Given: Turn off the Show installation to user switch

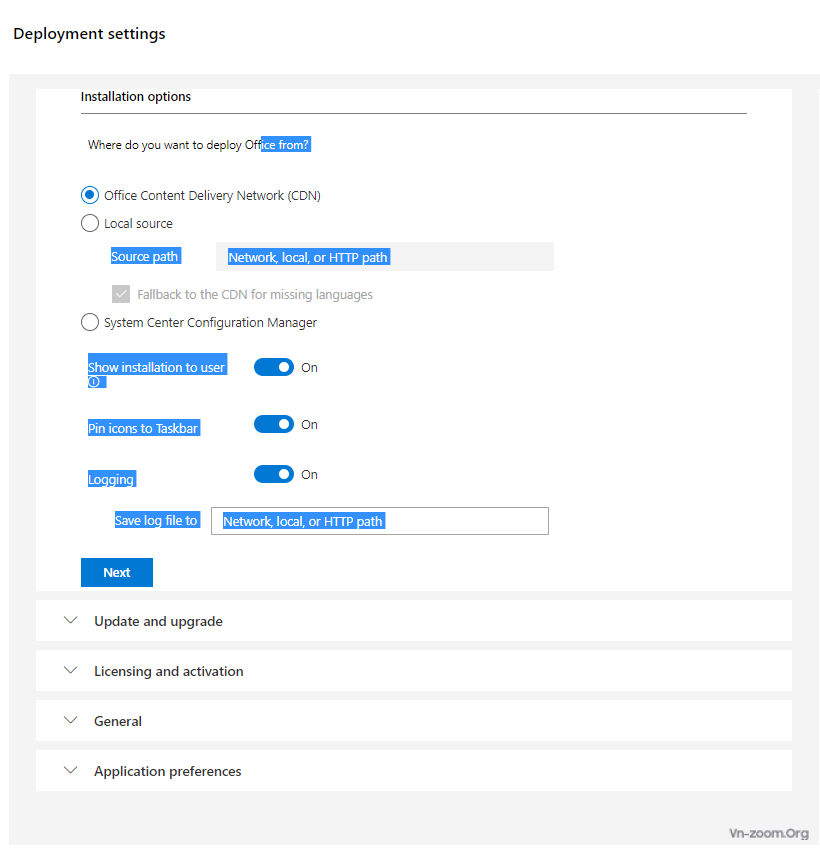Looking at the screenshot, I should tap(273, 367).
